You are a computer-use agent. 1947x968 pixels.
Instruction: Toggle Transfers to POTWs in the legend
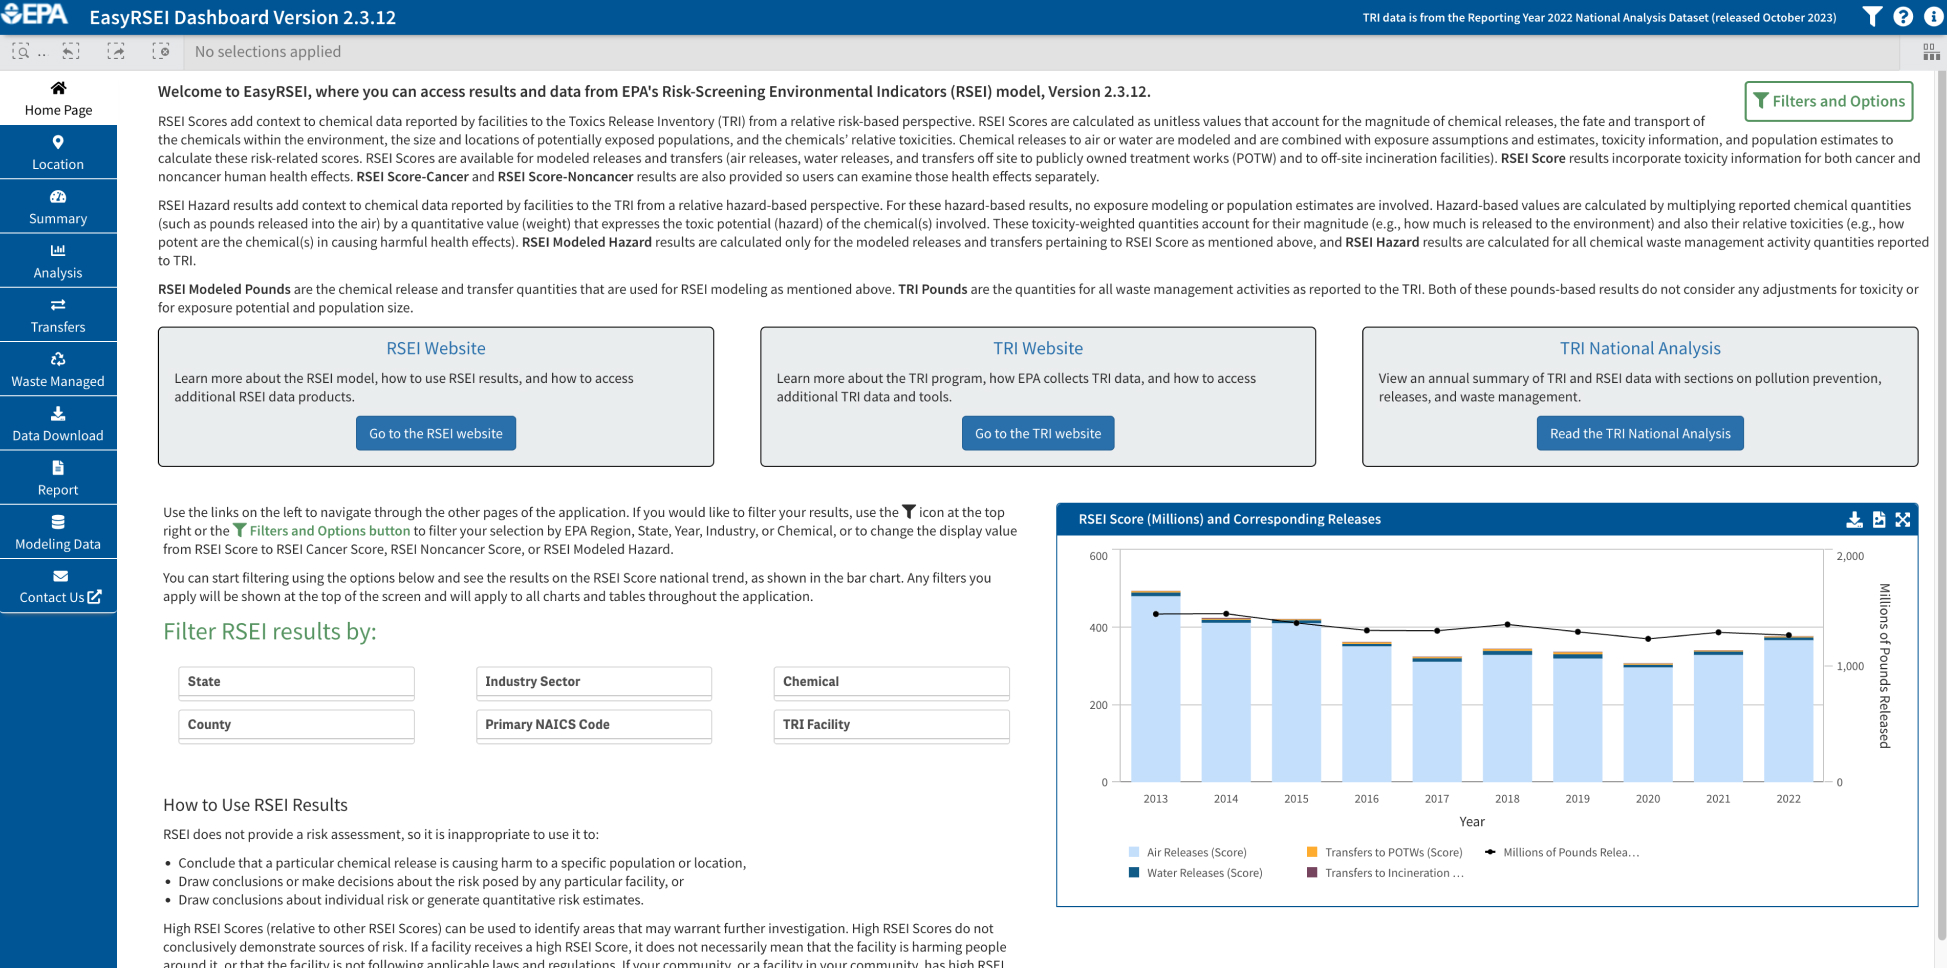click(1392, 852)
